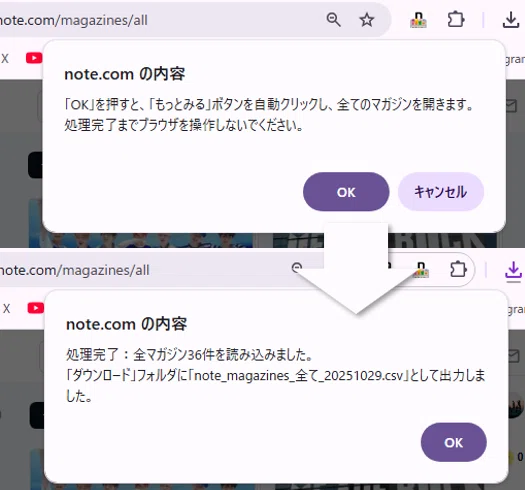Click text '処理完了：全マガジン36件を読み込みました。'

coord(190,354)
